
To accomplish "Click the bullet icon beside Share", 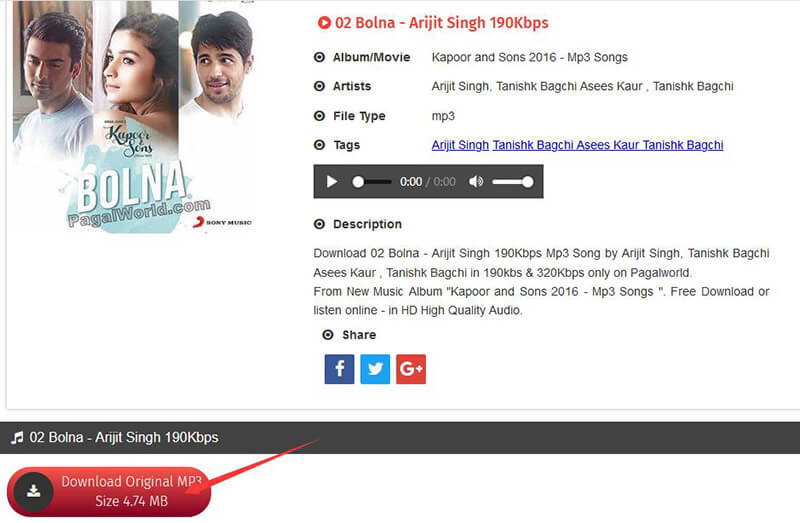I will pos(328,335).
